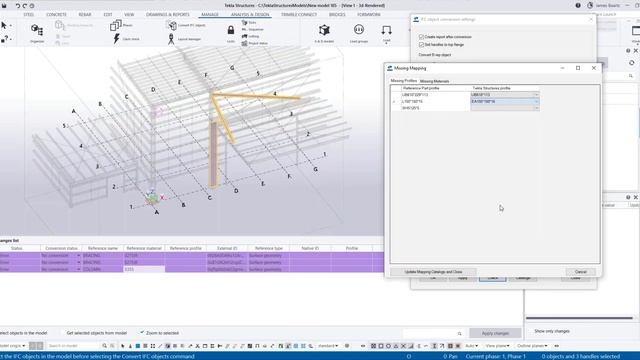Toggle Show only changes option
Image resolution: width=640 pixels, height=360 pixels.
pyautogui.click(x=551, y=331)
